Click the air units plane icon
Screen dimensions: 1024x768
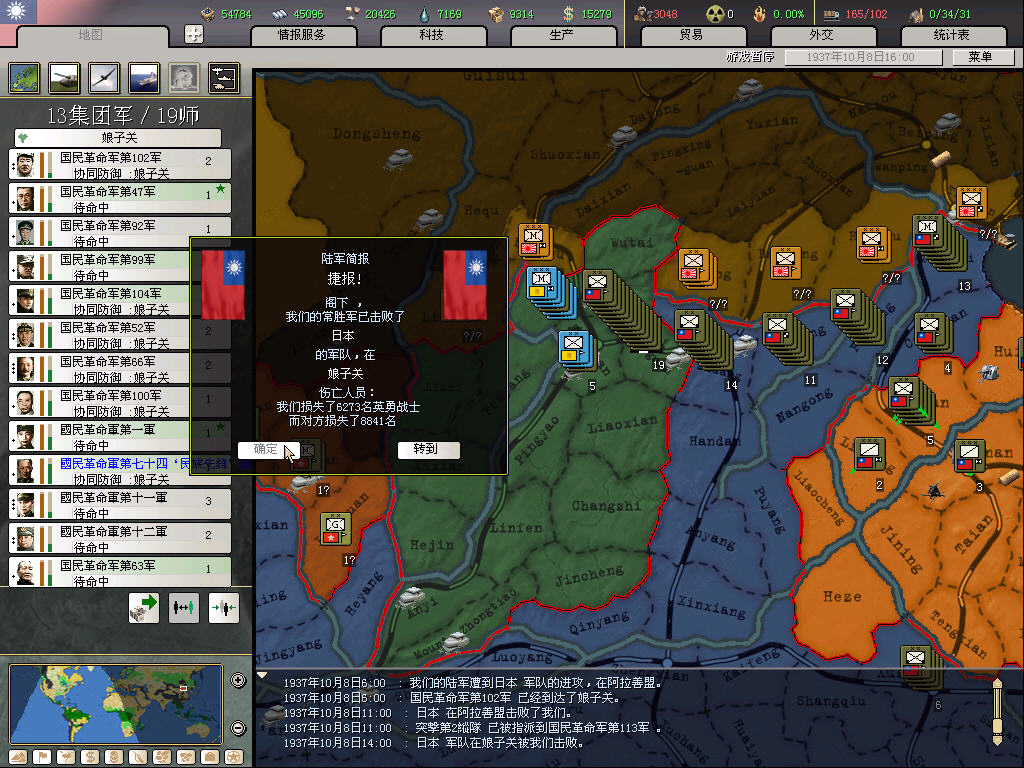(x=103, y=78)
